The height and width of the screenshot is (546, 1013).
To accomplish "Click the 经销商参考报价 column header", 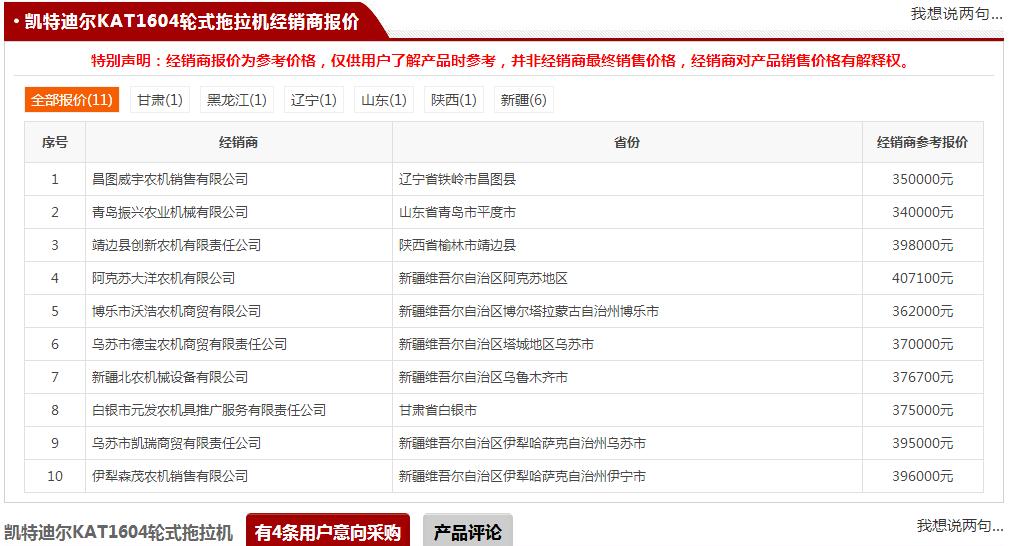I will point(923,142).
